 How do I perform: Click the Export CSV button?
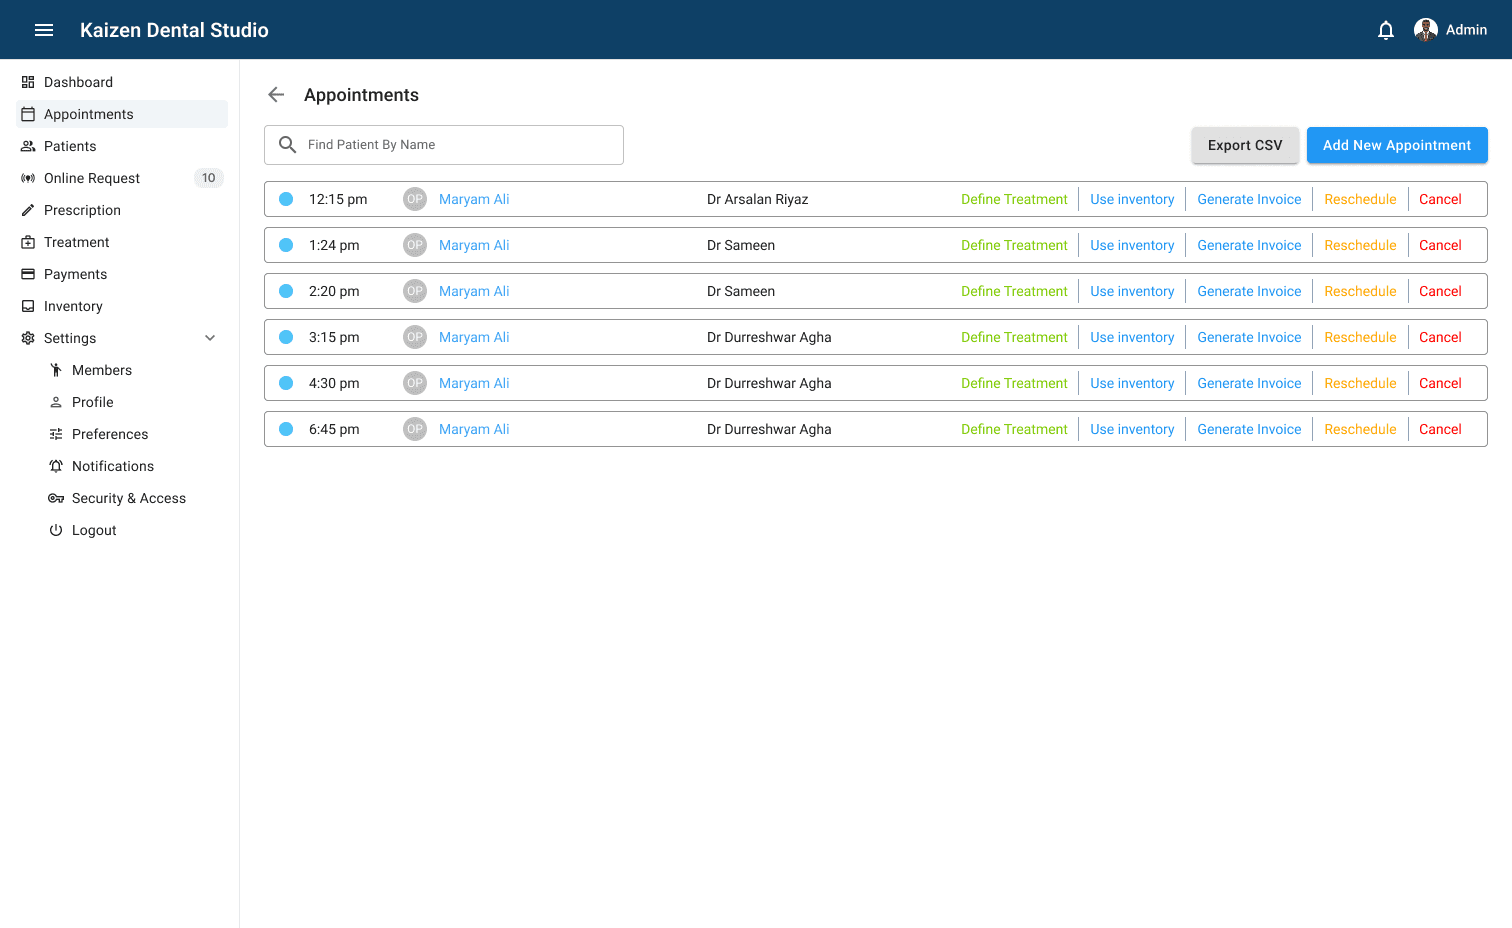(1245, 145)
